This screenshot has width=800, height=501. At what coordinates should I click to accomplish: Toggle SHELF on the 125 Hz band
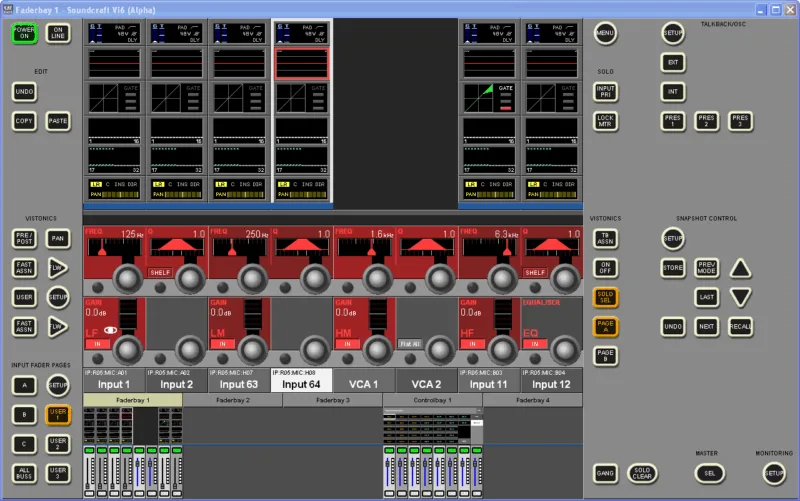pyautogui.click(x=160, y=272)
